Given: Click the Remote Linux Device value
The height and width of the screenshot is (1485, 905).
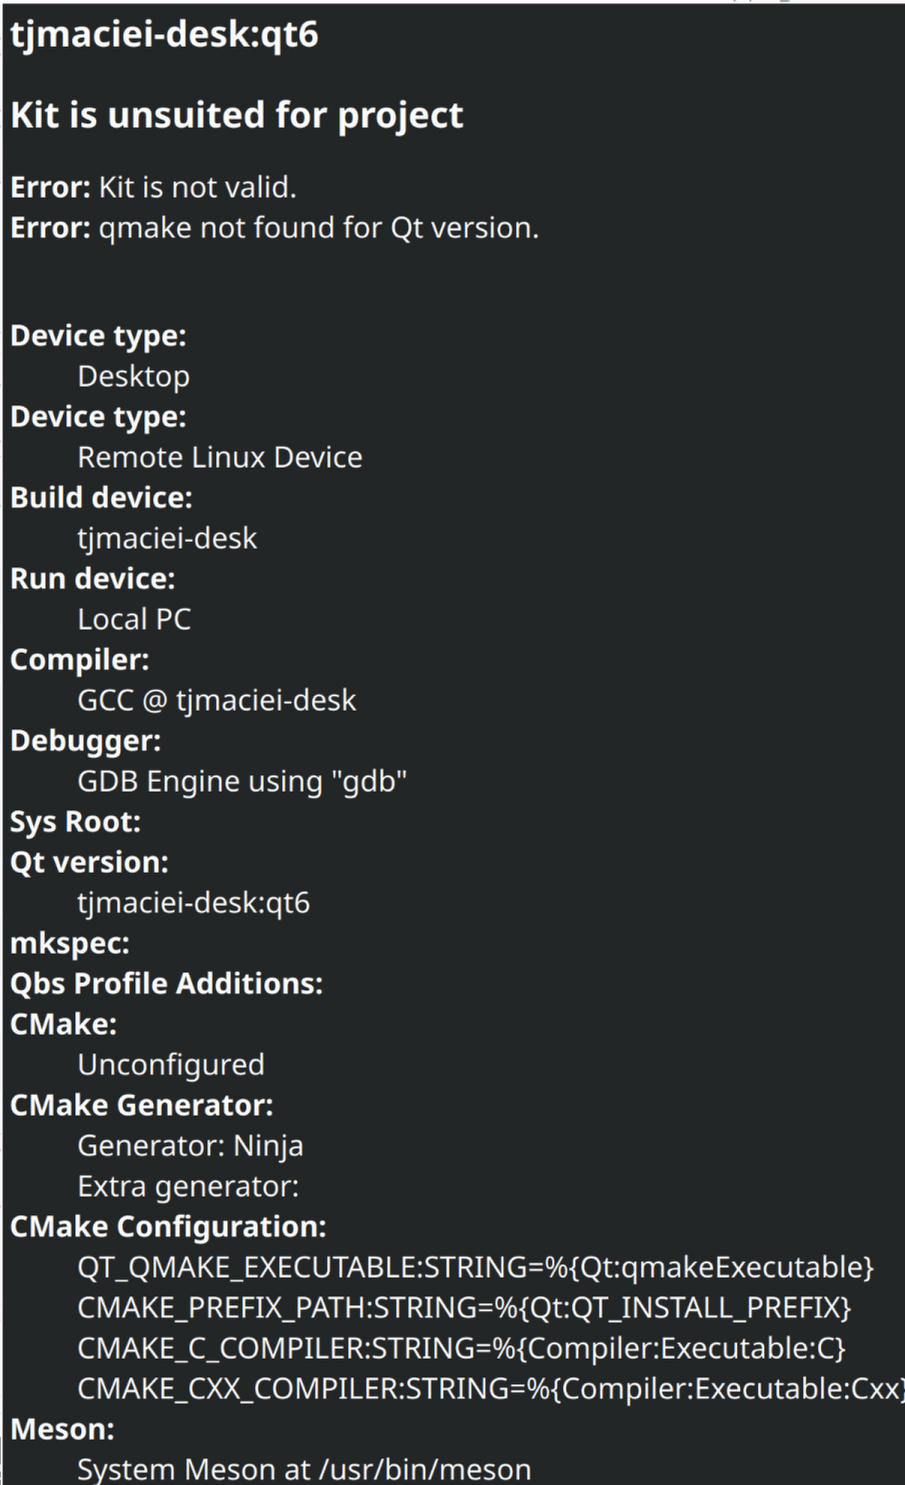Looking at the screenshot, I should [219, 458].
